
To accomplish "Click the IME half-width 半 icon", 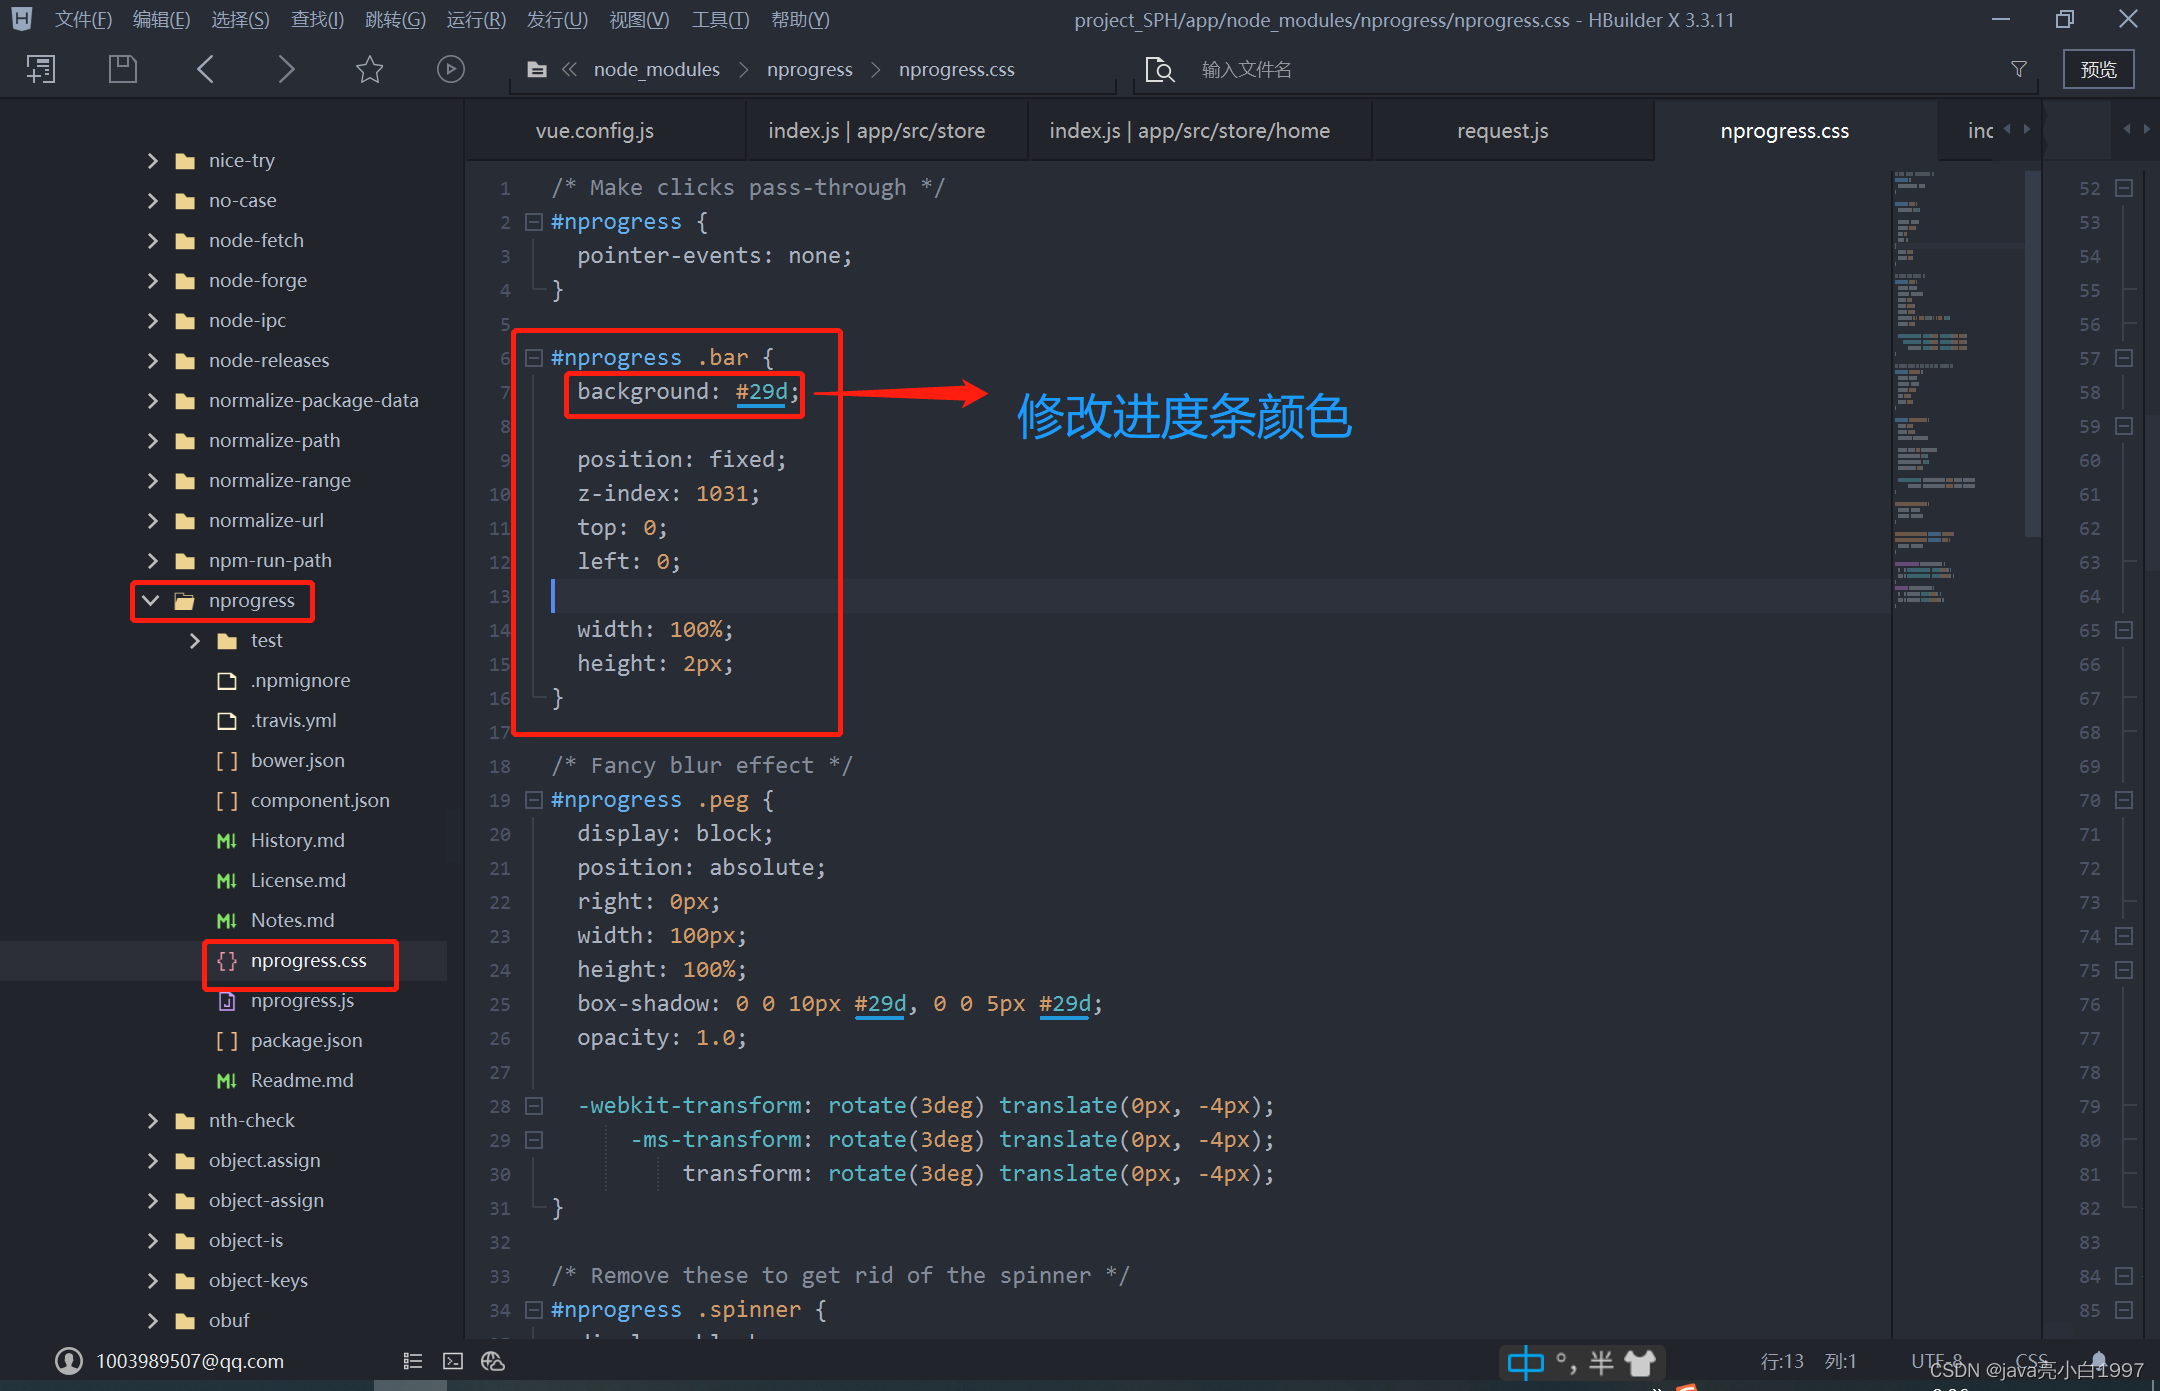I will (1601, 1362).
